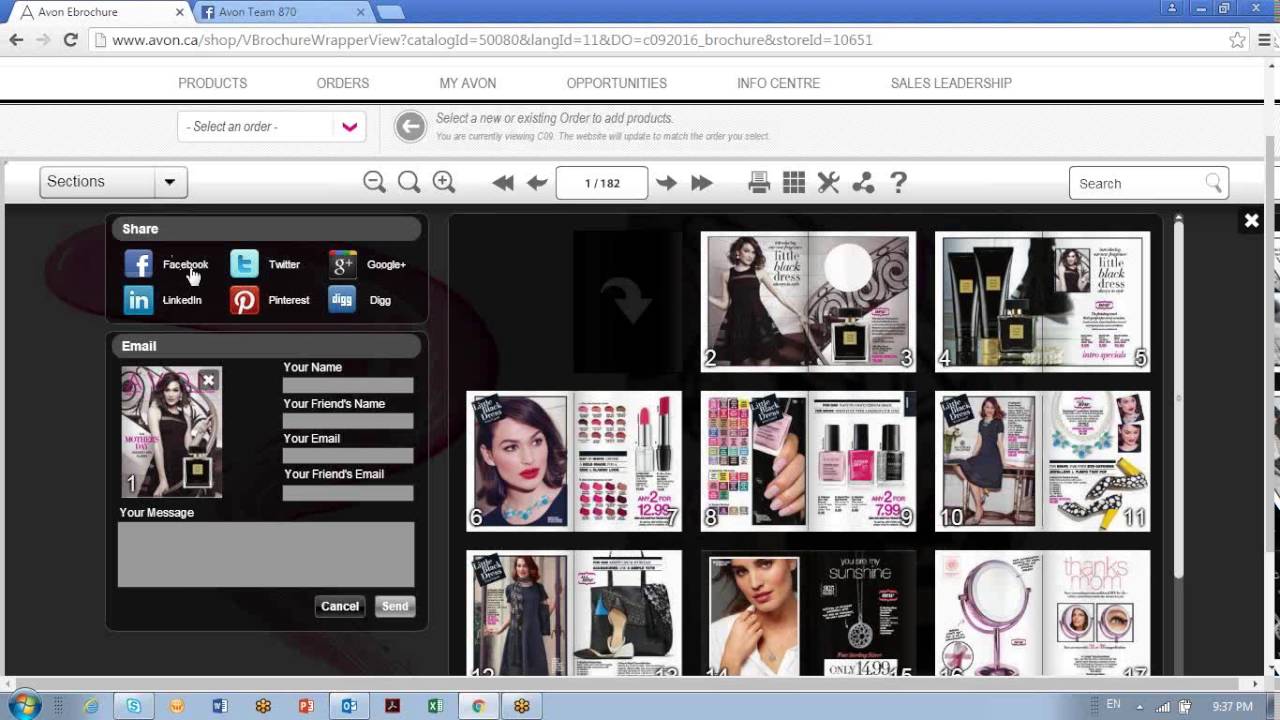
Task: Open pages 8-9 nail polish thumbnail
Action: pyautogui.click(x=808, y=461)
